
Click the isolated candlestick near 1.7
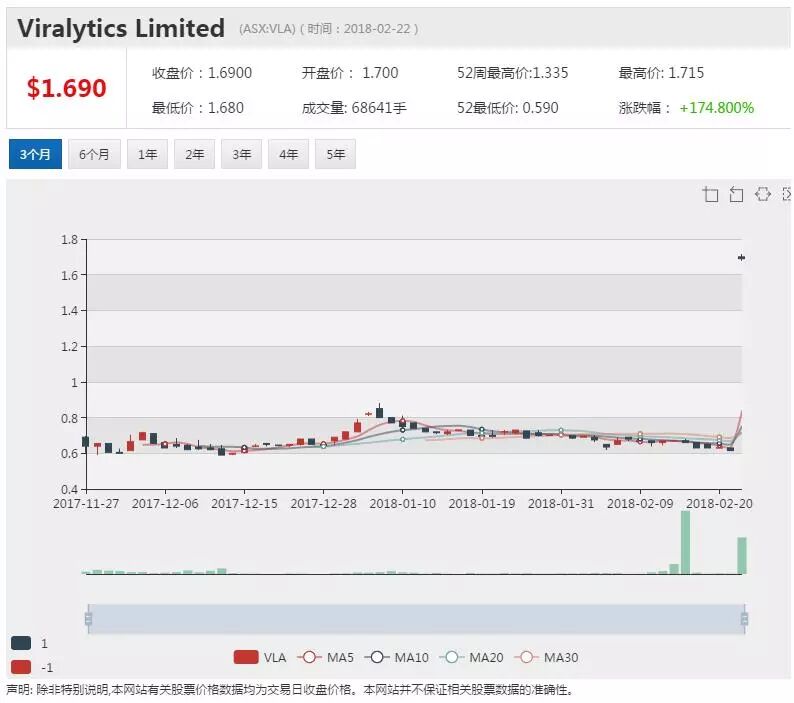(x=741, y=258)
